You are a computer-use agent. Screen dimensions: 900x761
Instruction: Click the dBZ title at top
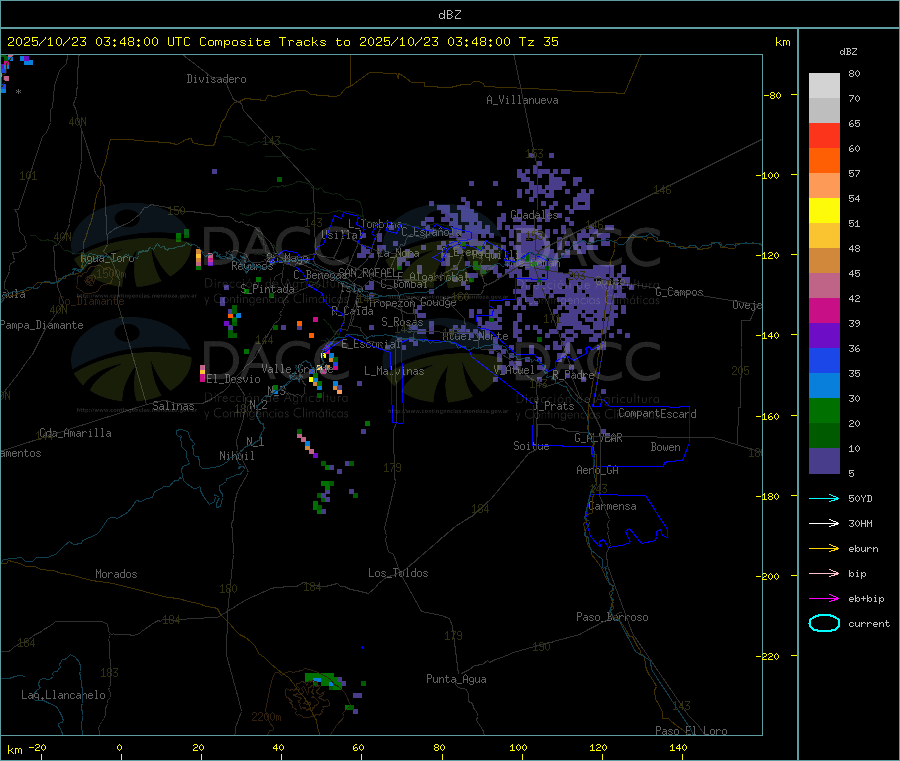(x=449, y=15)
